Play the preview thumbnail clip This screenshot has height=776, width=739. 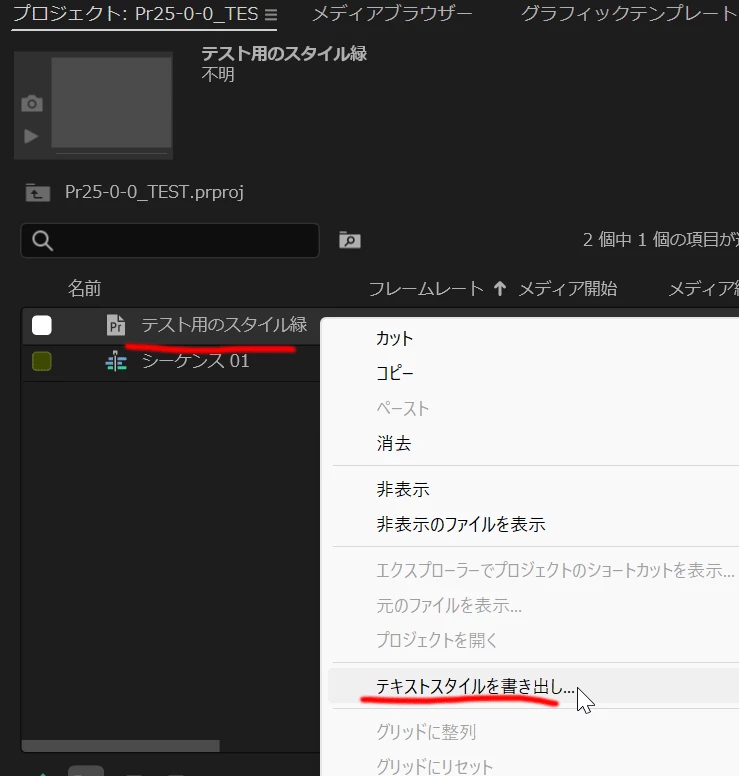click(31, 136)
